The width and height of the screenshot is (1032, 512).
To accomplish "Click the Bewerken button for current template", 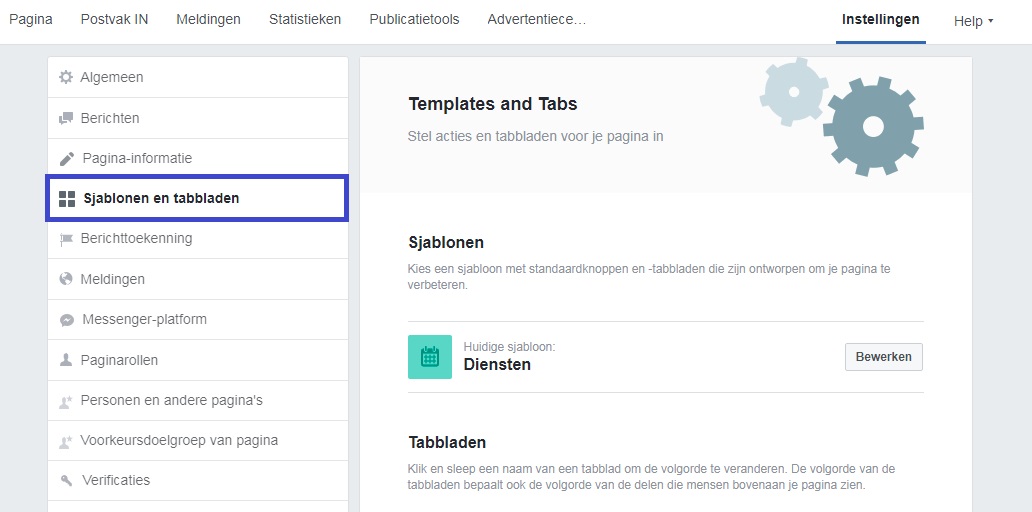I will (x=883, y=357).
